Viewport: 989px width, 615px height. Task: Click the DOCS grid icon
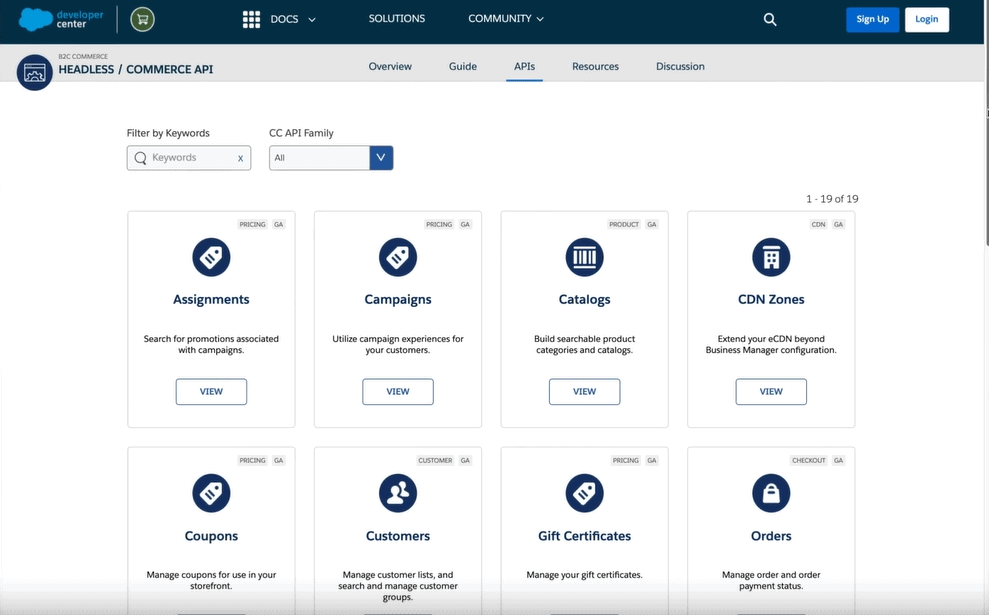pyautogui.click(x=251, y=20)
